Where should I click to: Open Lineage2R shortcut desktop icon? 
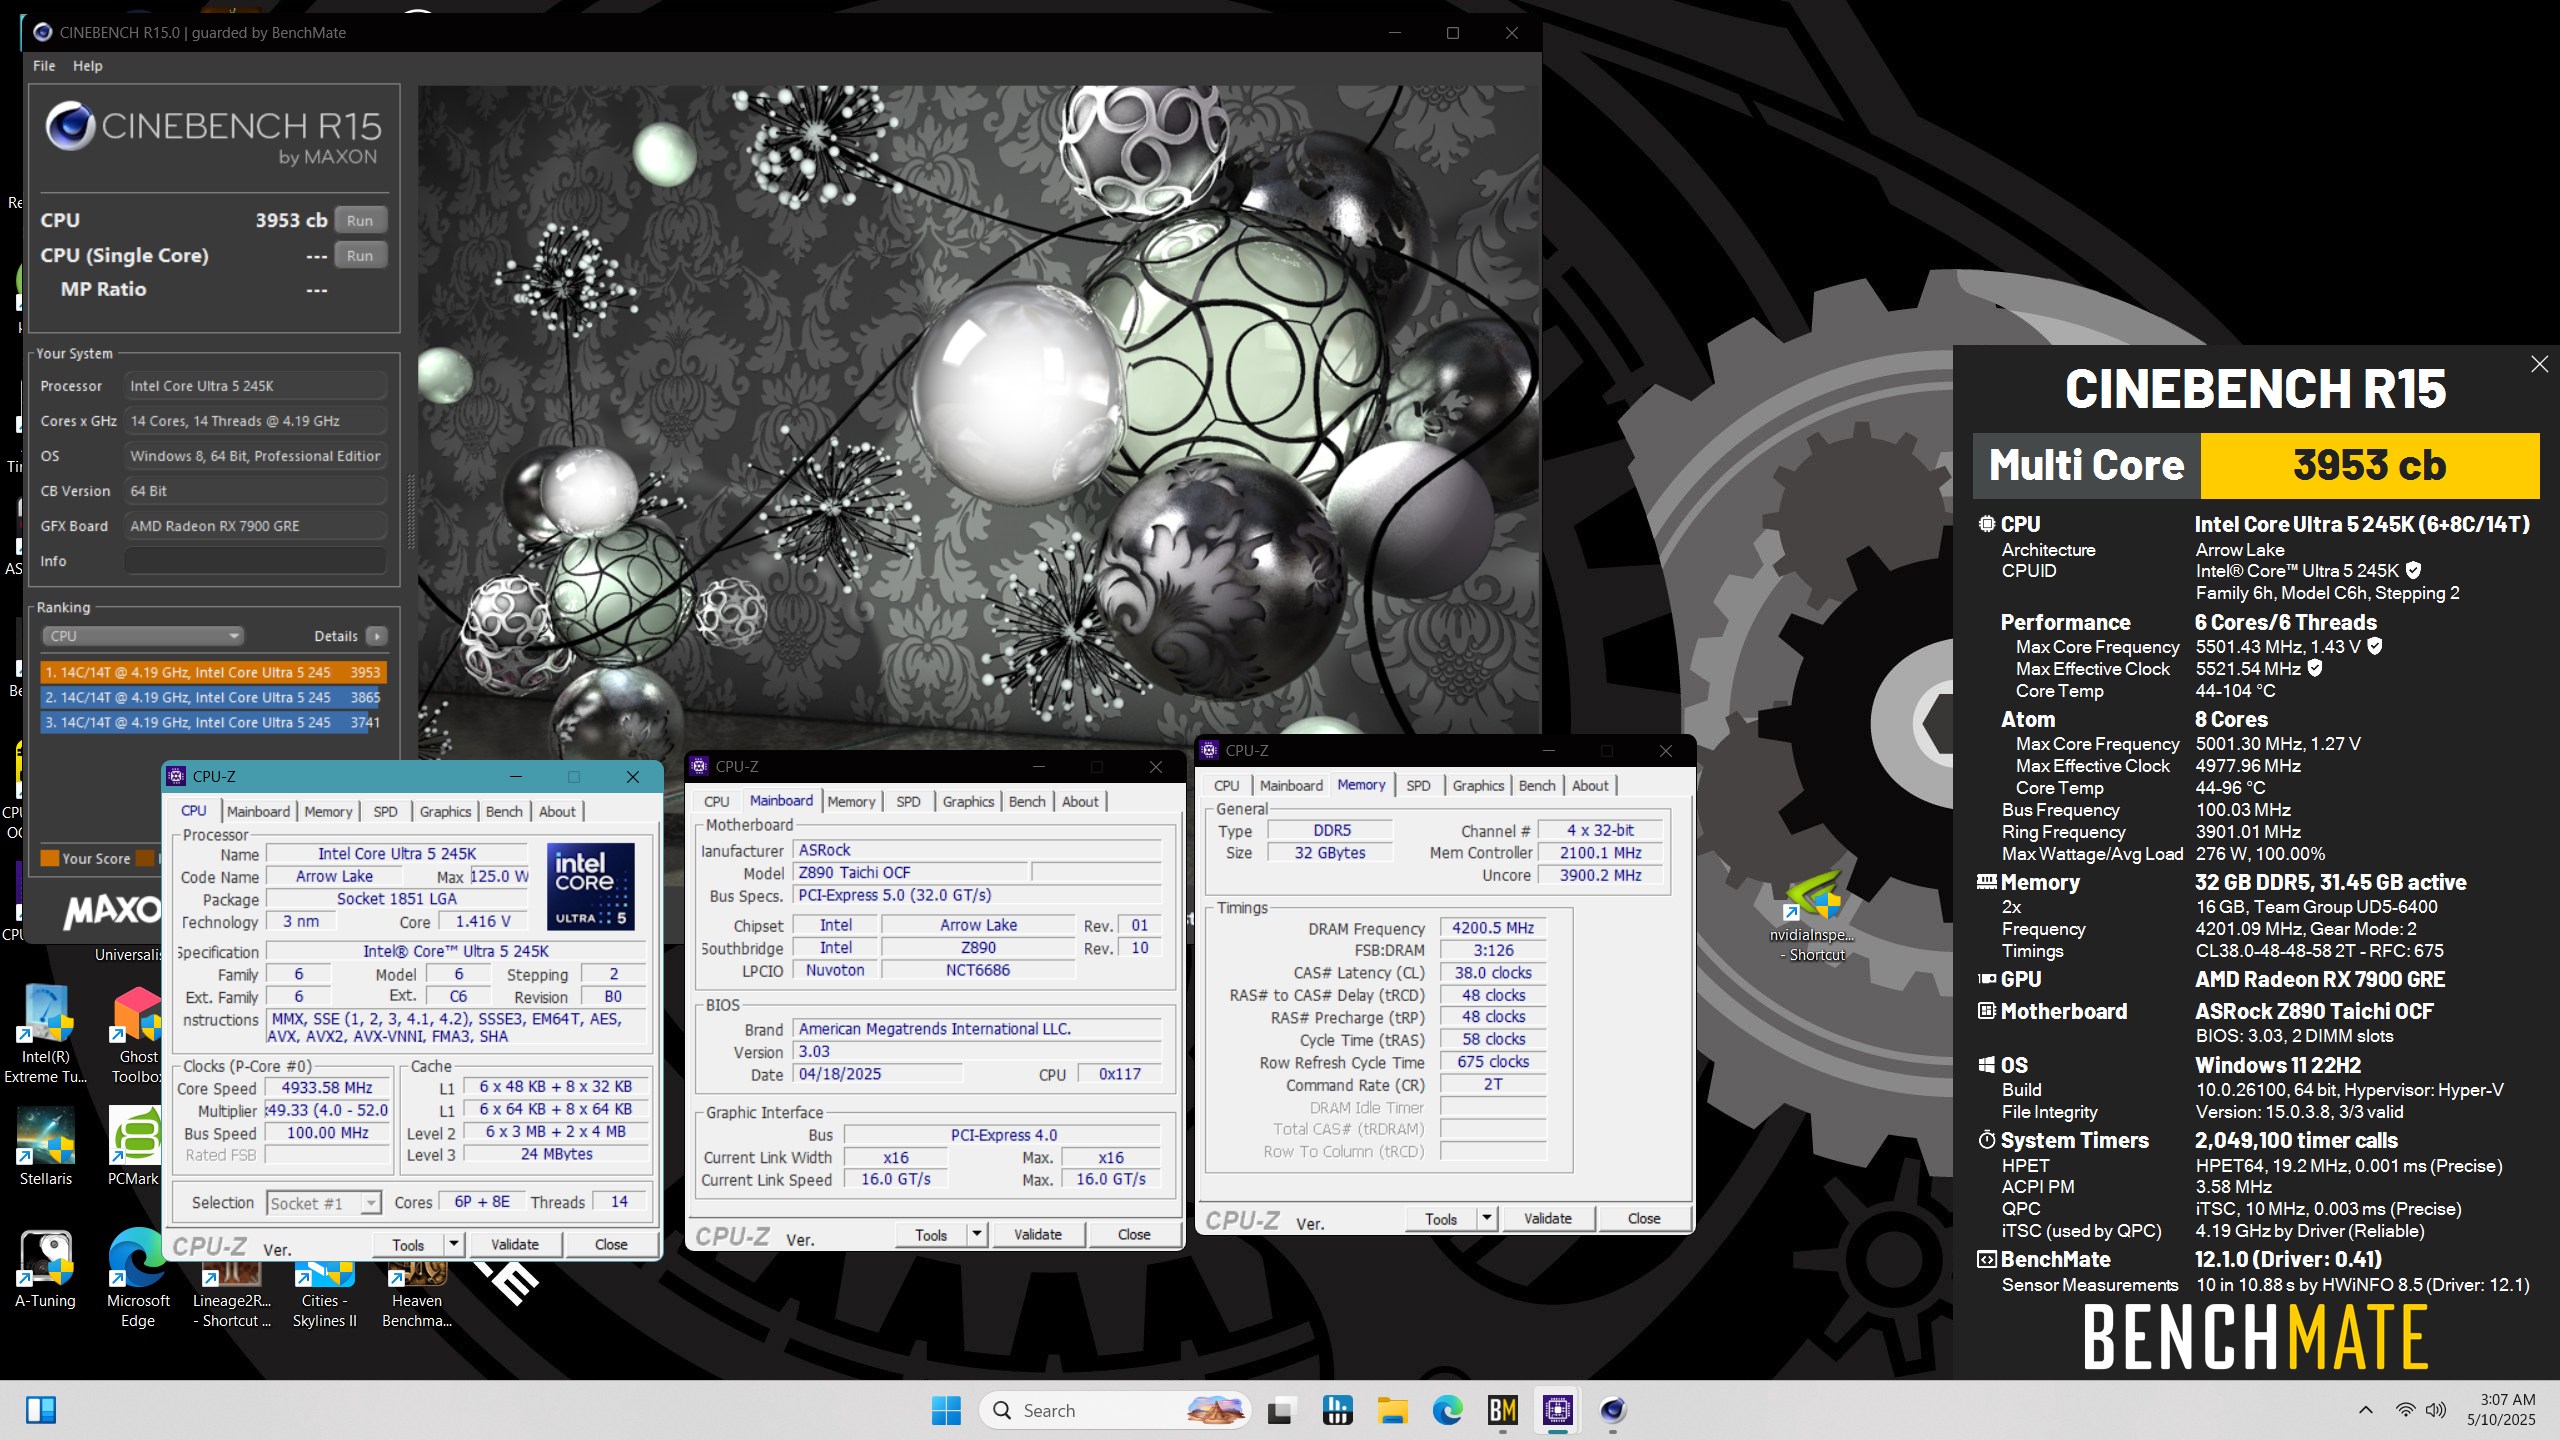[x=232, y=1296]
